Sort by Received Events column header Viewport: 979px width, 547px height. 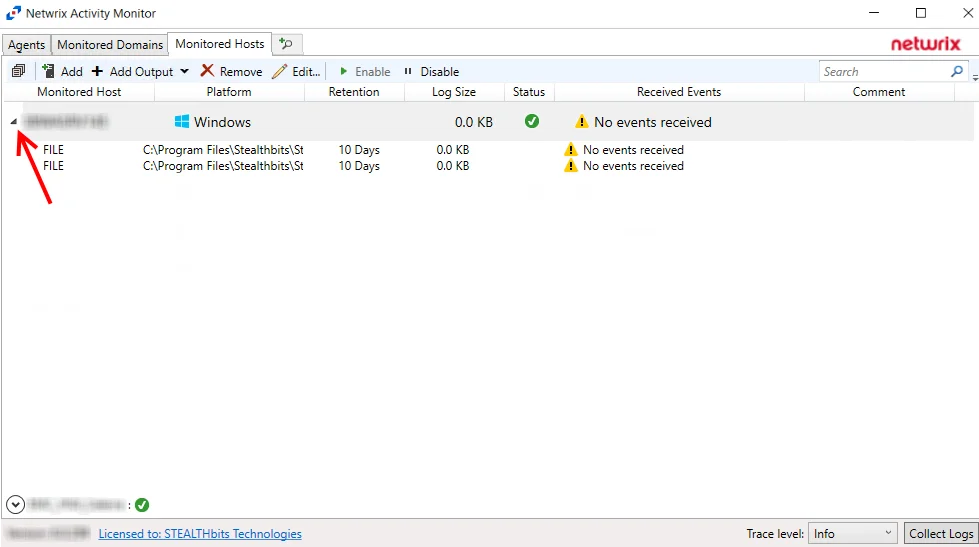coord(679,92)
